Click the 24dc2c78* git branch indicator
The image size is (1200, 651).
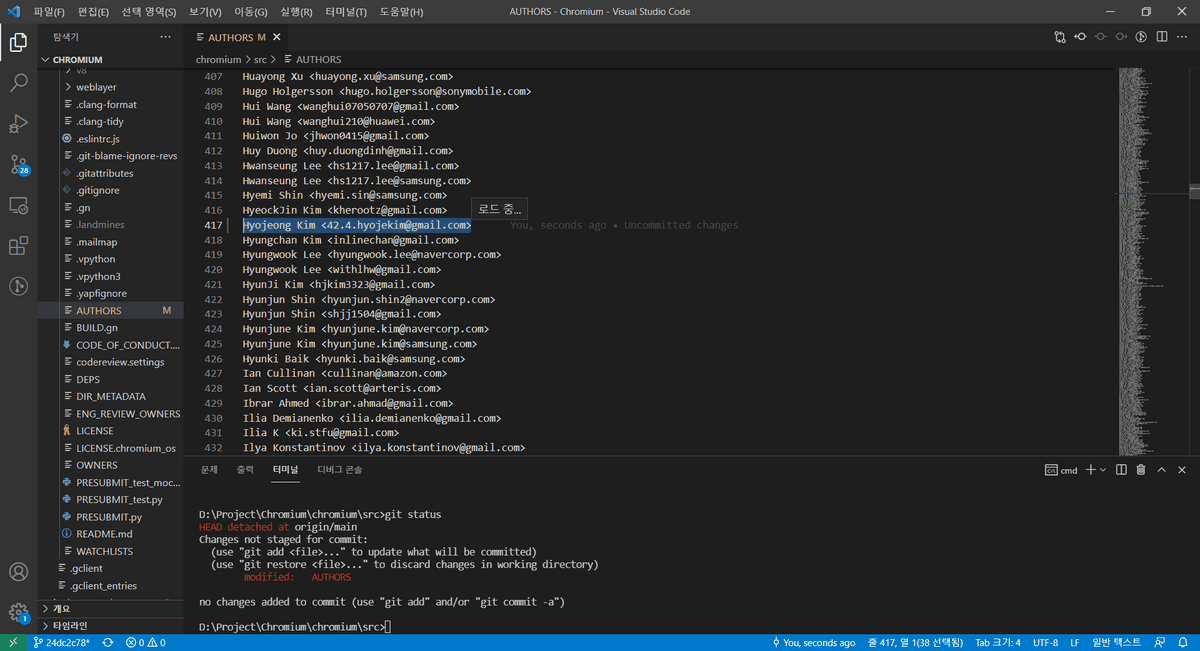tap(61, 642)
